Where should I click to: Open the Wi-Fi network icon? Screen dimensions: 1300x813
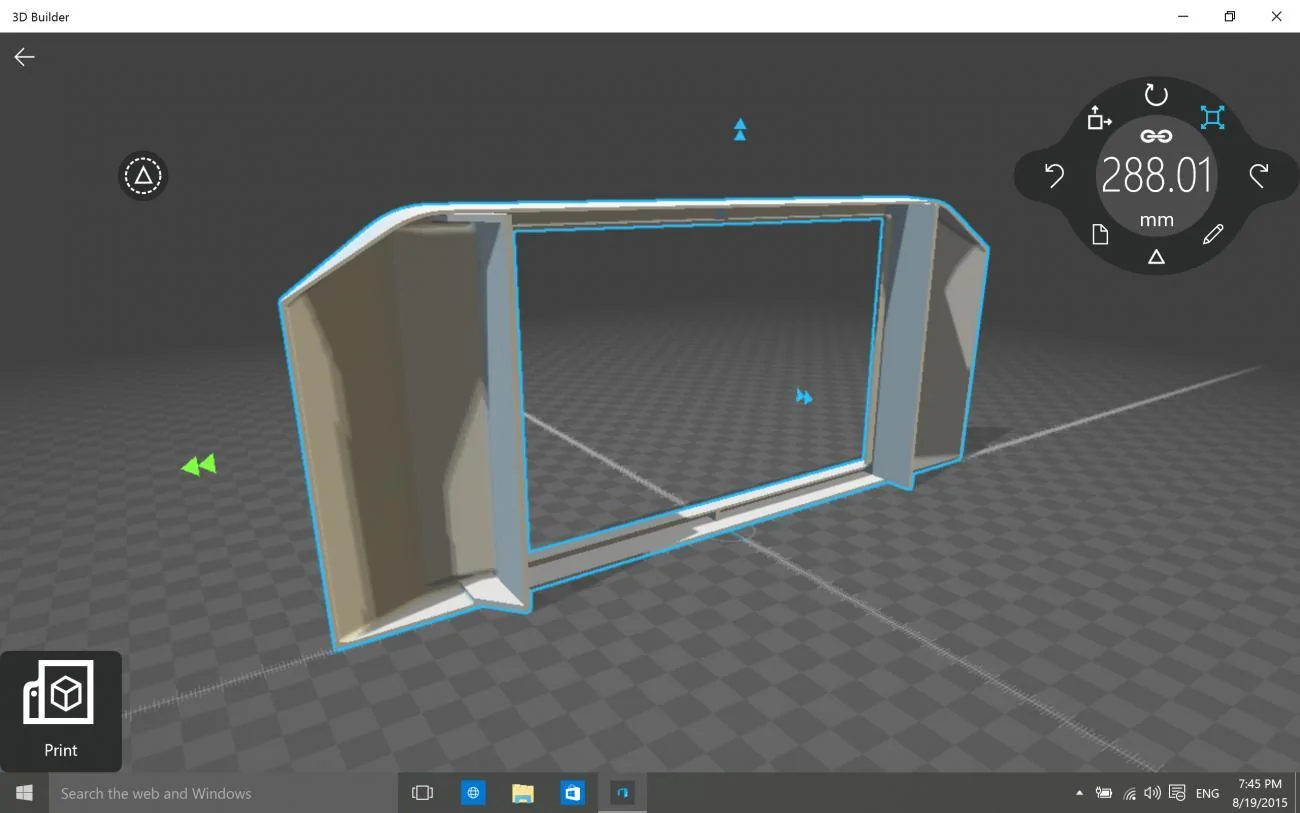tap(1129, 793)
